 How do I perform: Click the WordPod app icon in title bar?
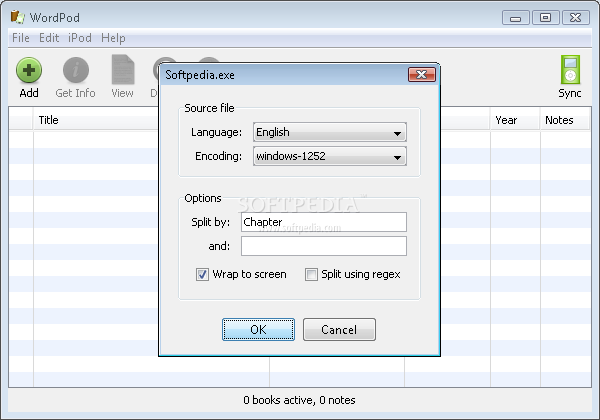coord(15,17)
